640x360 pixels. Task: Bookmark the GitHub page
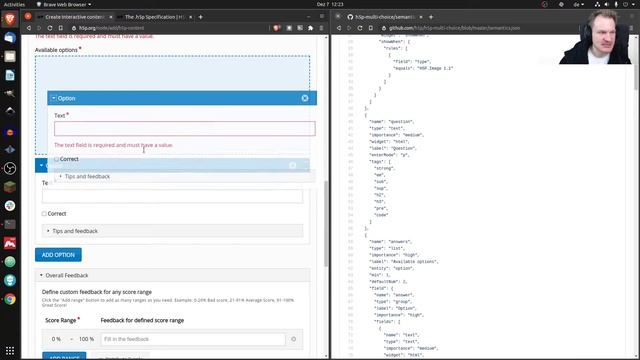click(371, 28)
